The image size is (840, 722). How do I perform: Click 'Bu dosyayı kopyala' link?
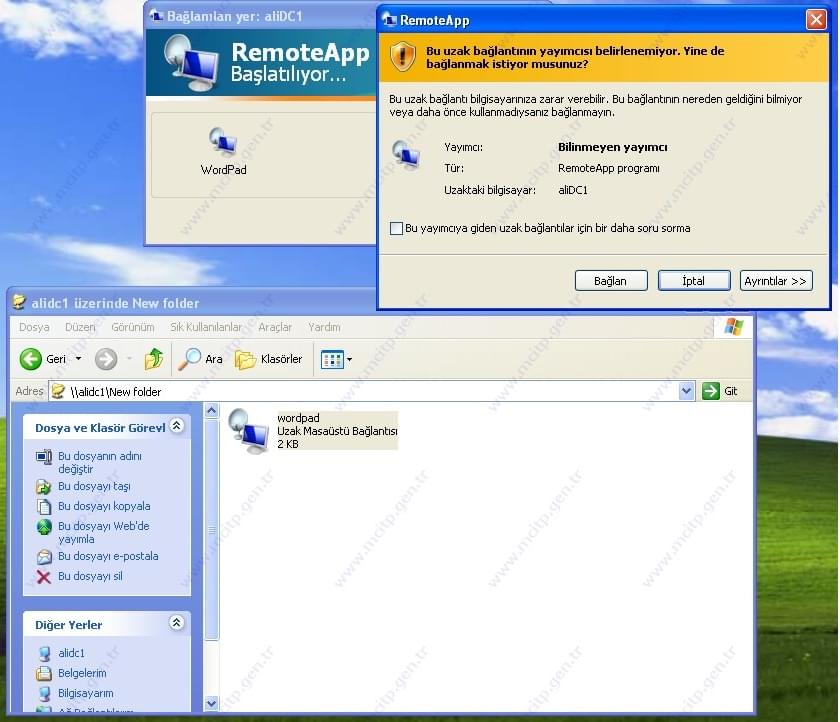[104, 506]
